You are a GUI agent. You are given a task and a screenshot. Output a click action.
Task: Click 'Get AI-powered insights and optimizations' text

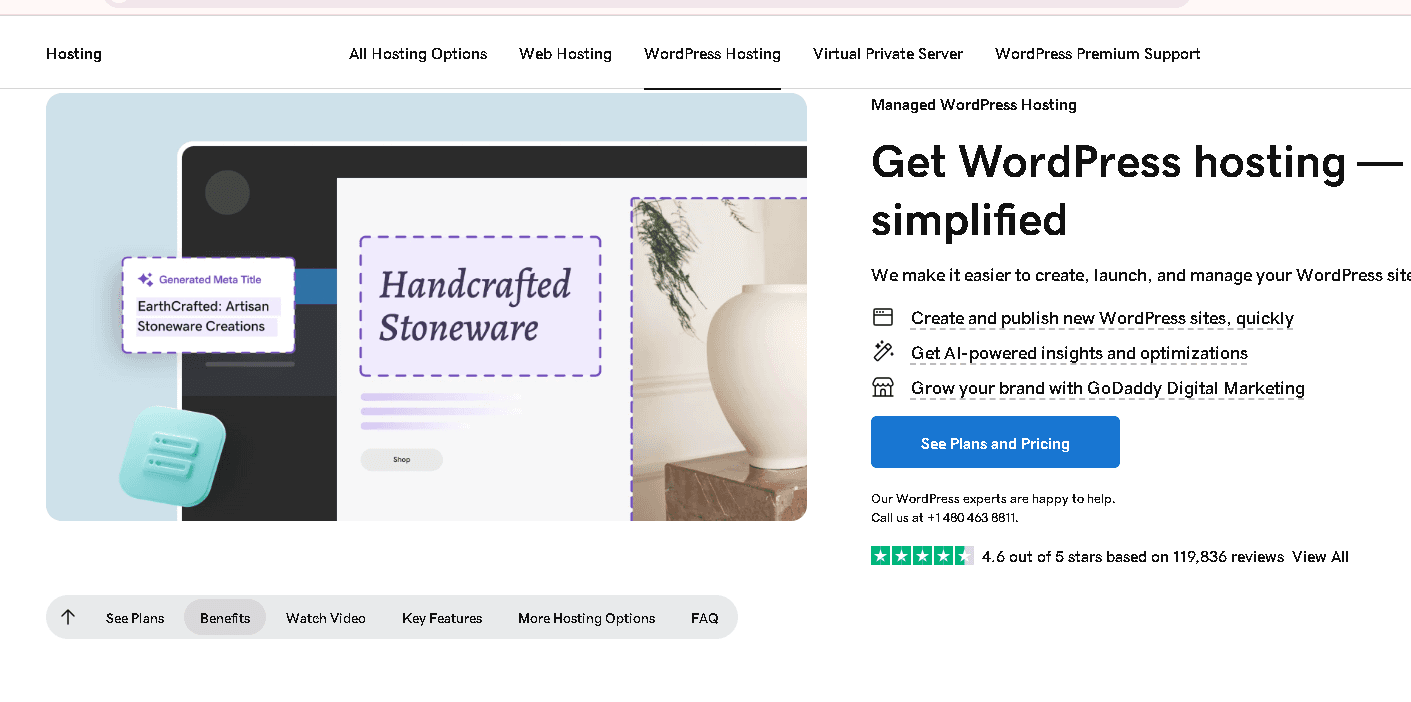(1079, 353)
